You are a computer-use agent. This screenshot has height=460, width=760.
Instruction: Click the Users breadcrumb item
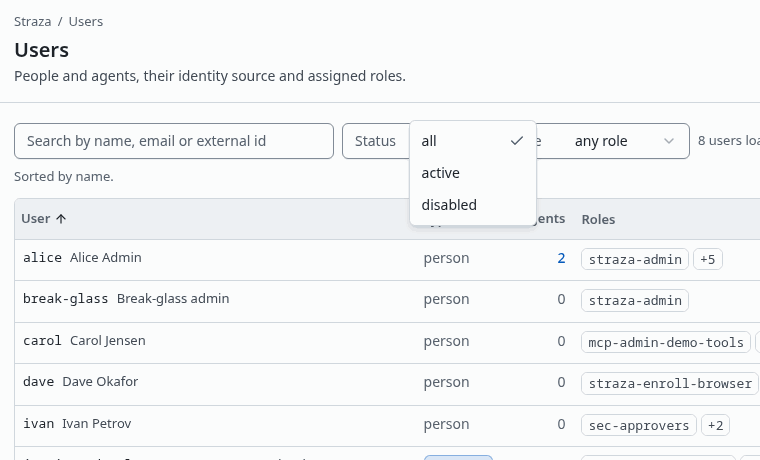(x=86, y=22)
